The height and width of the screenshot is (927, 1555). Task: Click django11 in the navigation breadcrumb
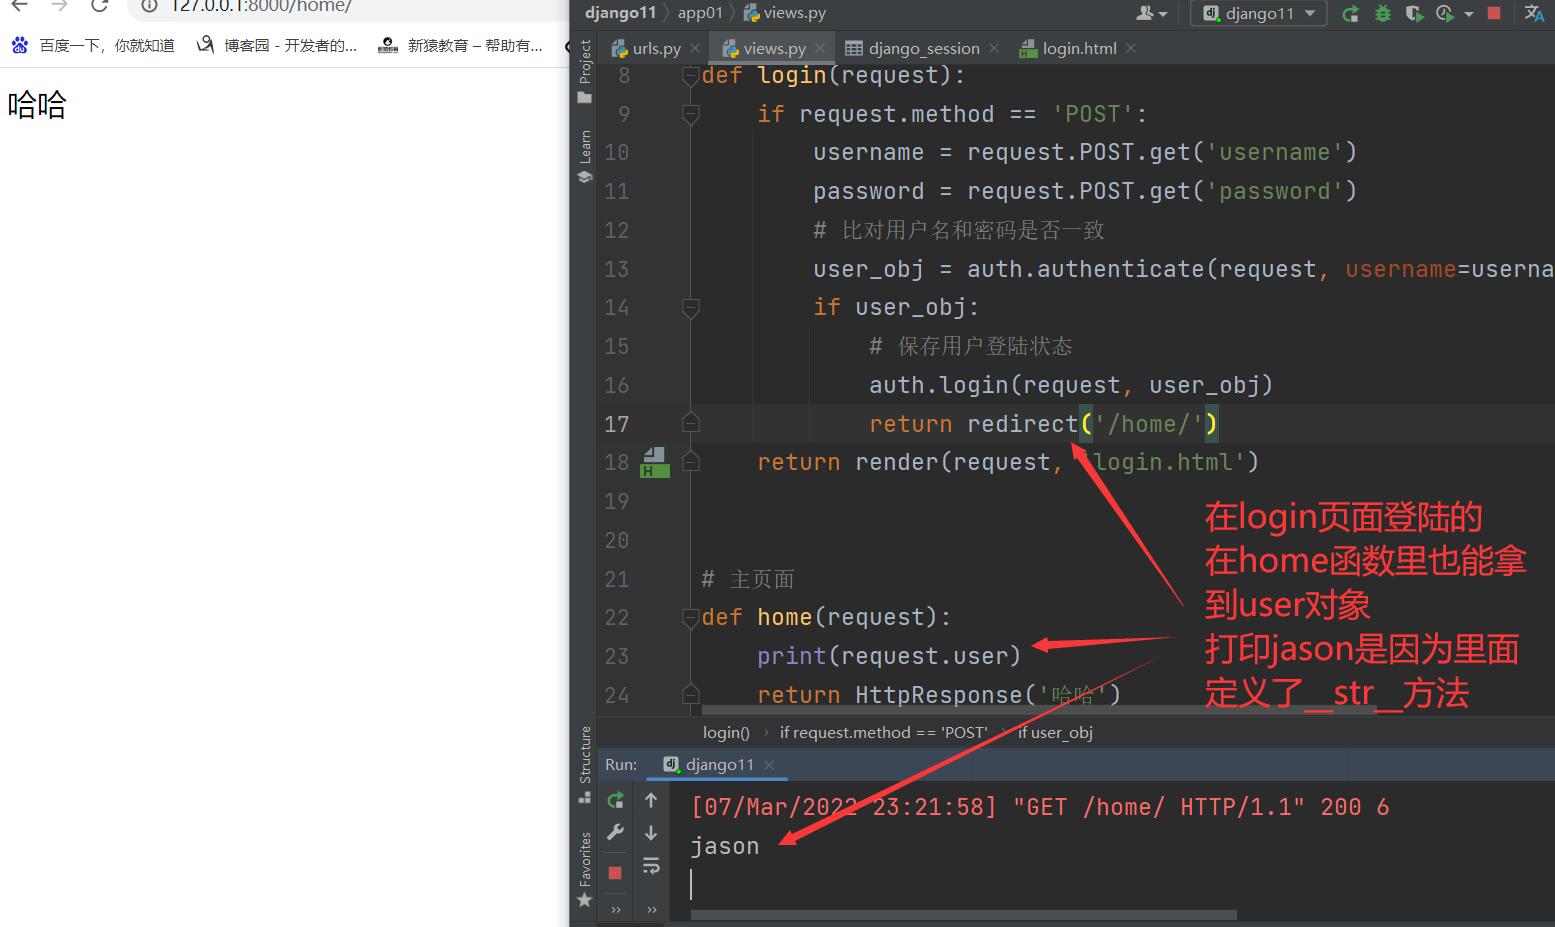620,13
